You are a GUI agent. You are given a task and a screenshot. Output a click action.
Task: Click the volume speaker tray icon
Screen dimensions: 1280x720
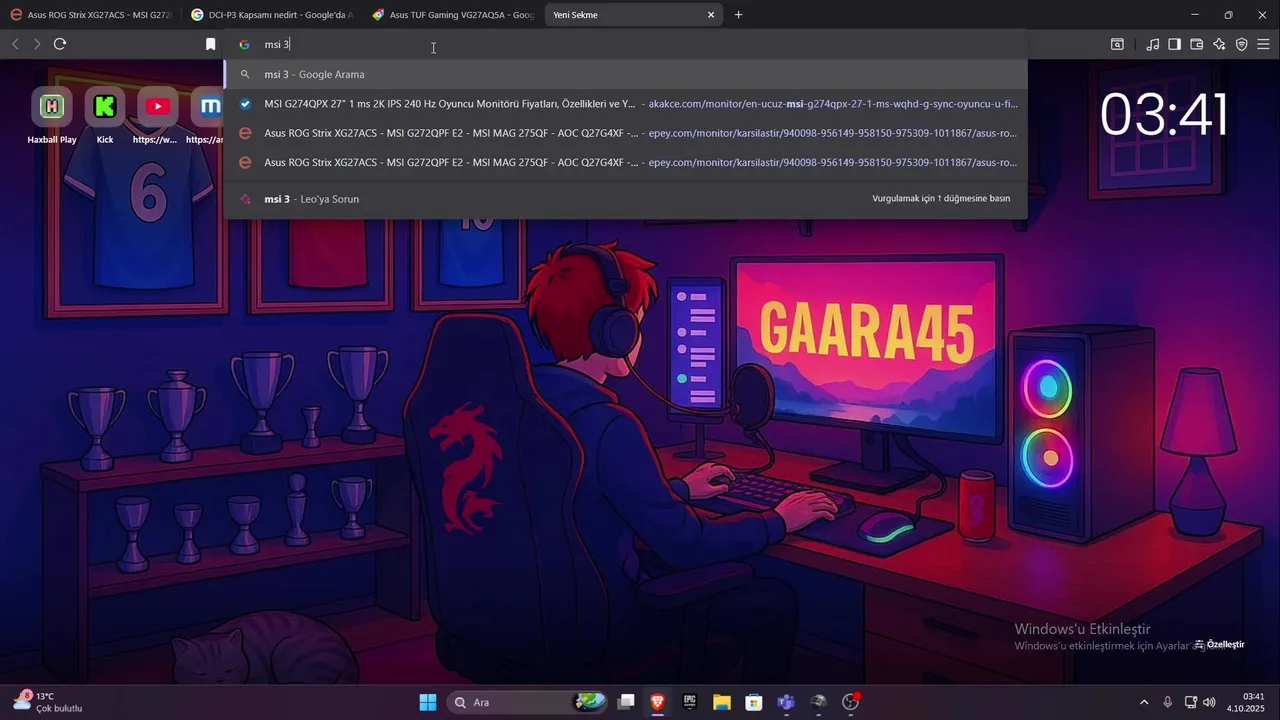pyautogui.click(x=1209, y=702)
